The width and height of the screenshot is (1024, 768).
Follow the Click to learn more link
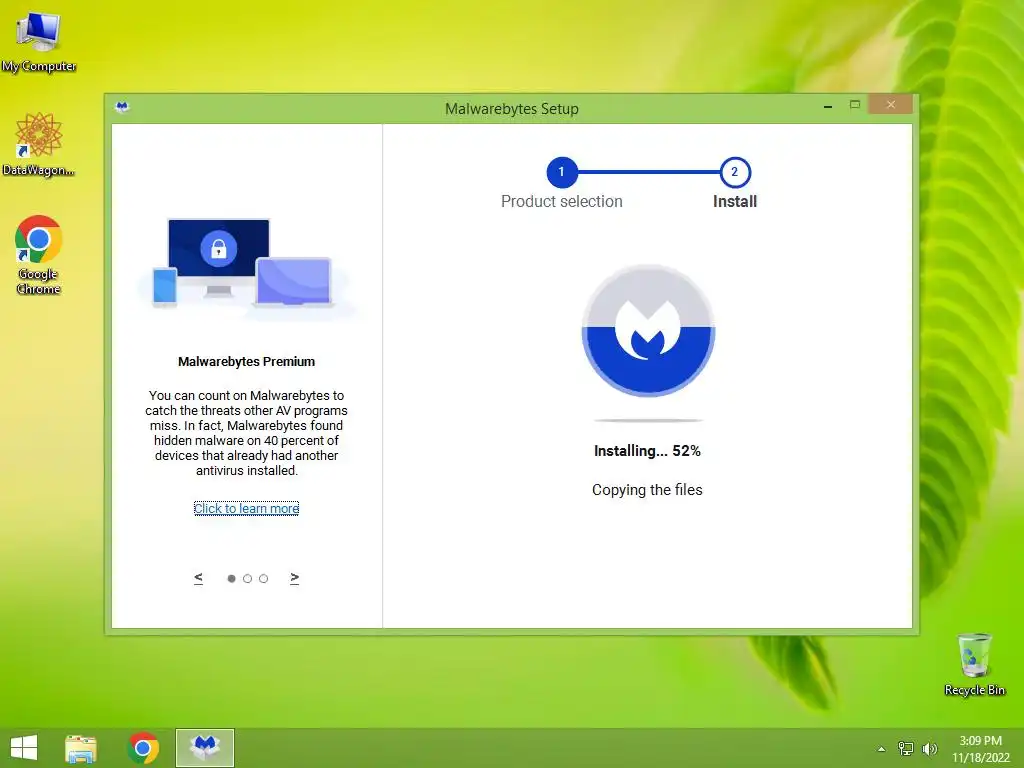coord(246,508)
